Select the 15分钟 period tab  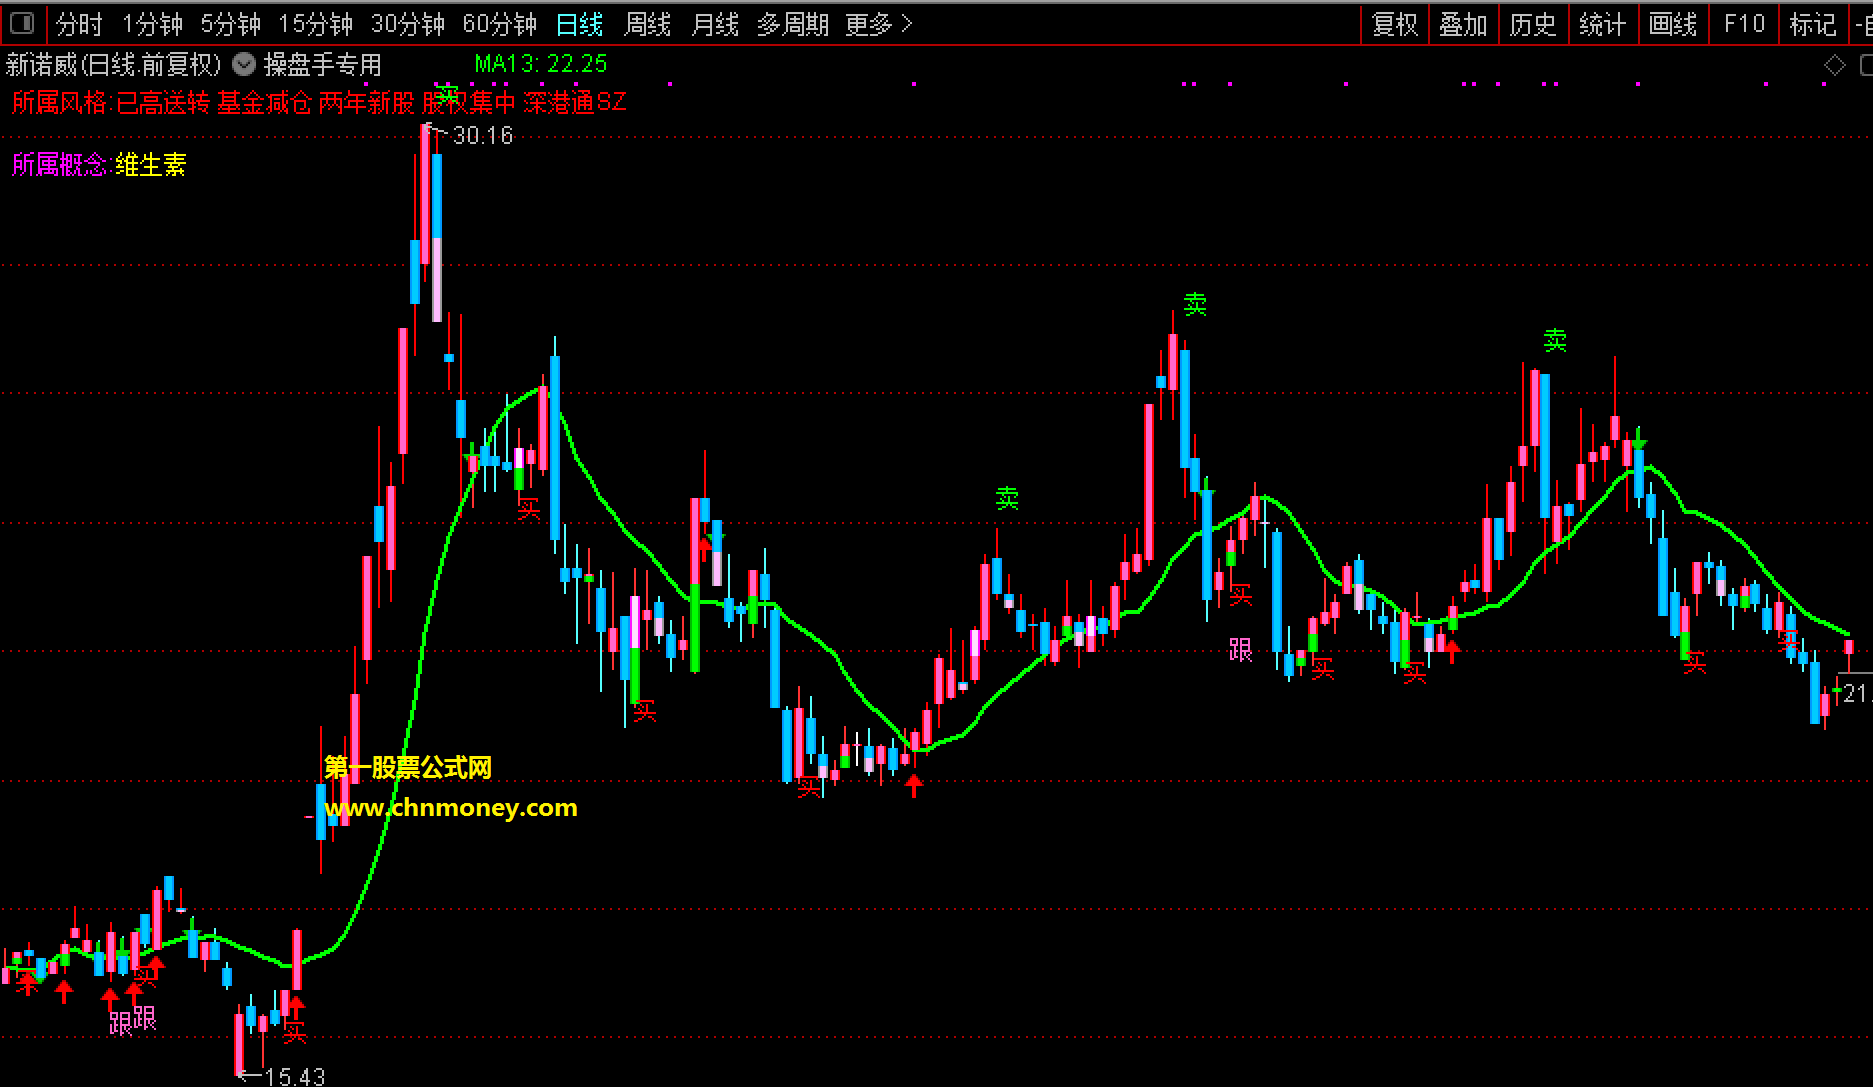tap(315, 24)
